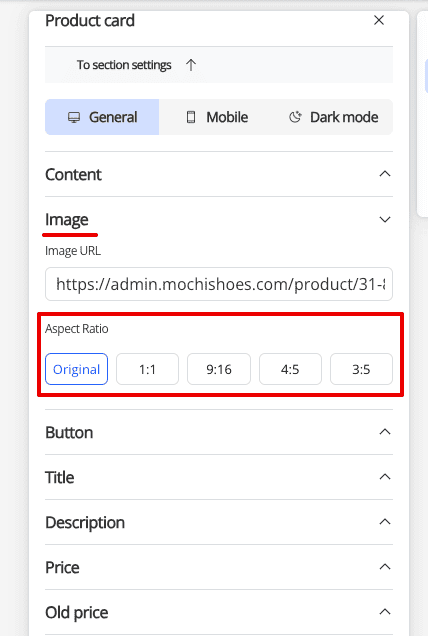Choose the 4:5 aspect ratio option
The height and width of the screenshot is (636, 428).
[290, 369]
